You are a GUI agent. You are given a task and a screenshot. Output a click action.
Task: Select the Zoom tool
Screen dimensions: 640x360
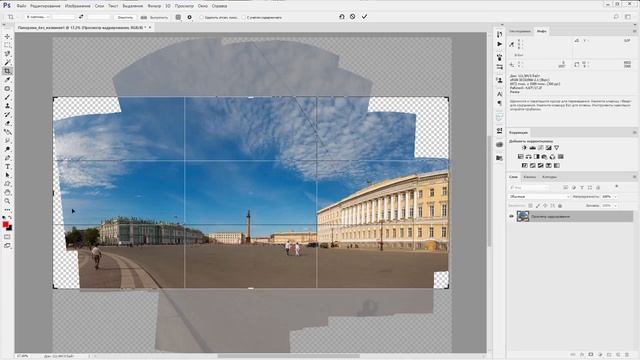[7, 201]
